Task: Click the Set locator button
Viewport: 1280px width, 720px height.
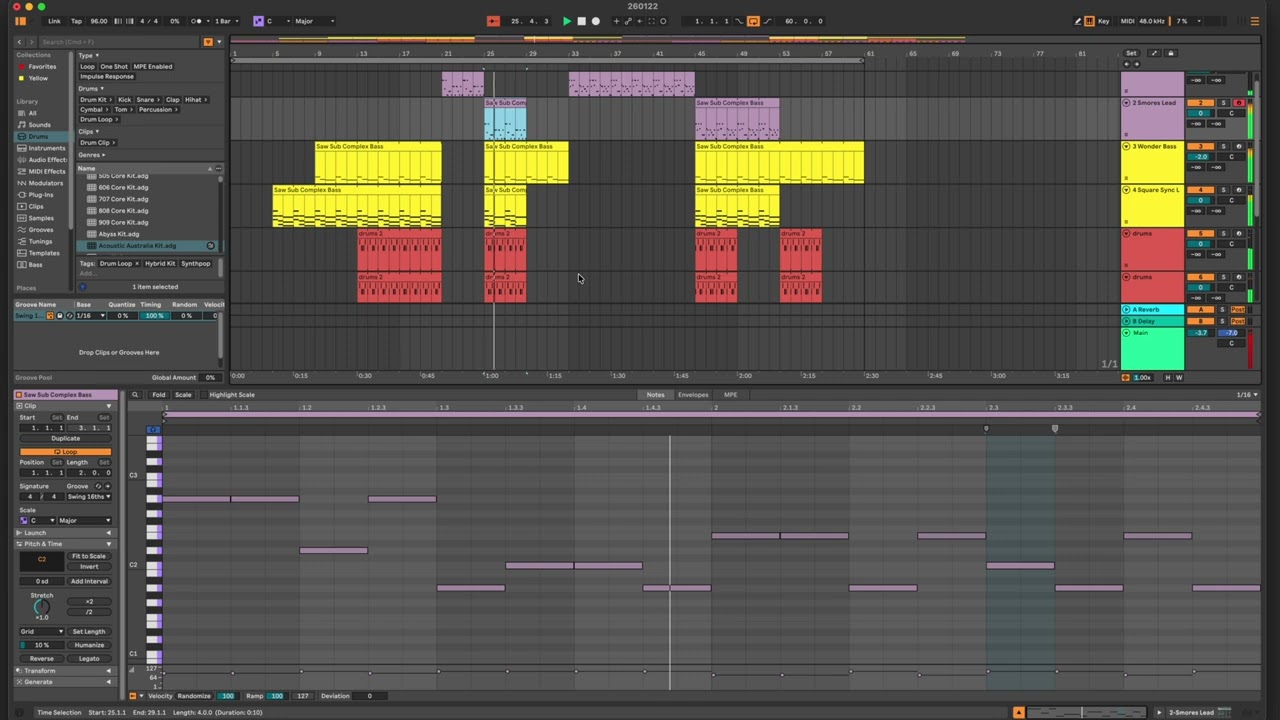Action: [1131, 53]
